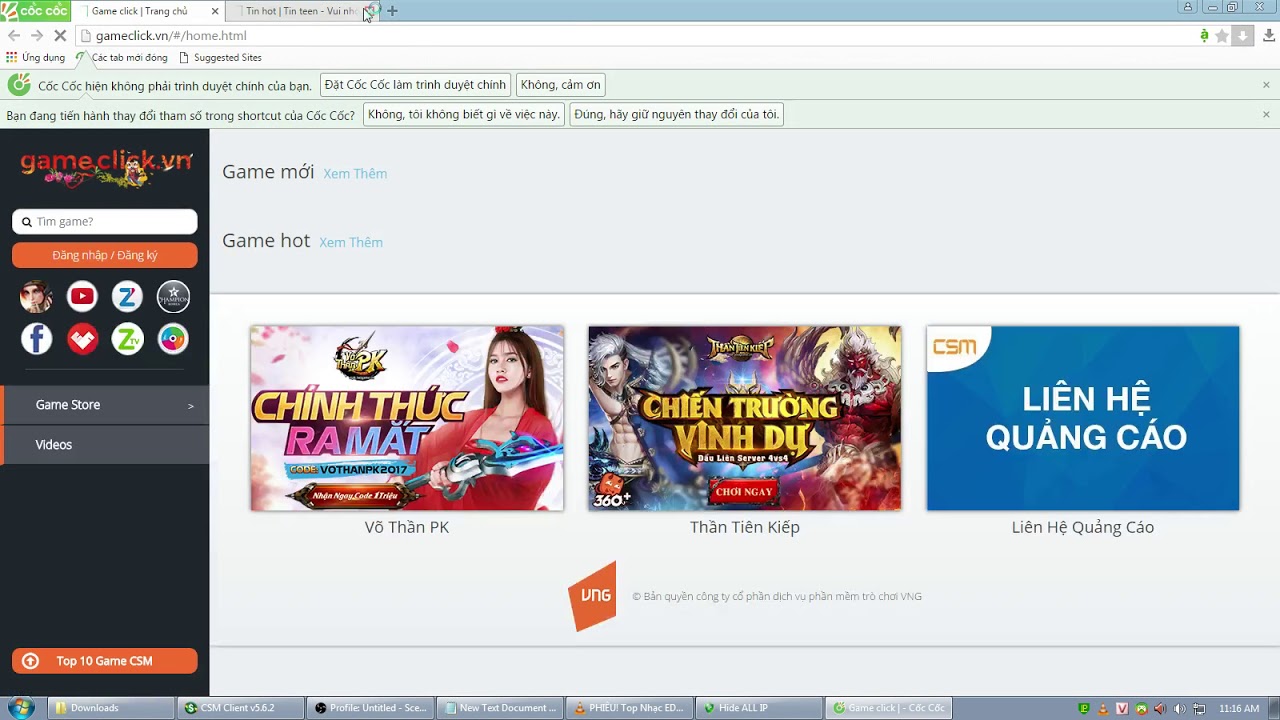The image size is (1280, 720).
Task: Open red heart icon in sidebar
Action: pyautogui.click(x=82, y=339)
